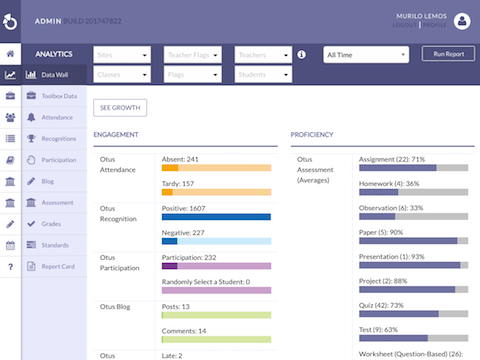Open the people group rail icon

coord(10,117)
